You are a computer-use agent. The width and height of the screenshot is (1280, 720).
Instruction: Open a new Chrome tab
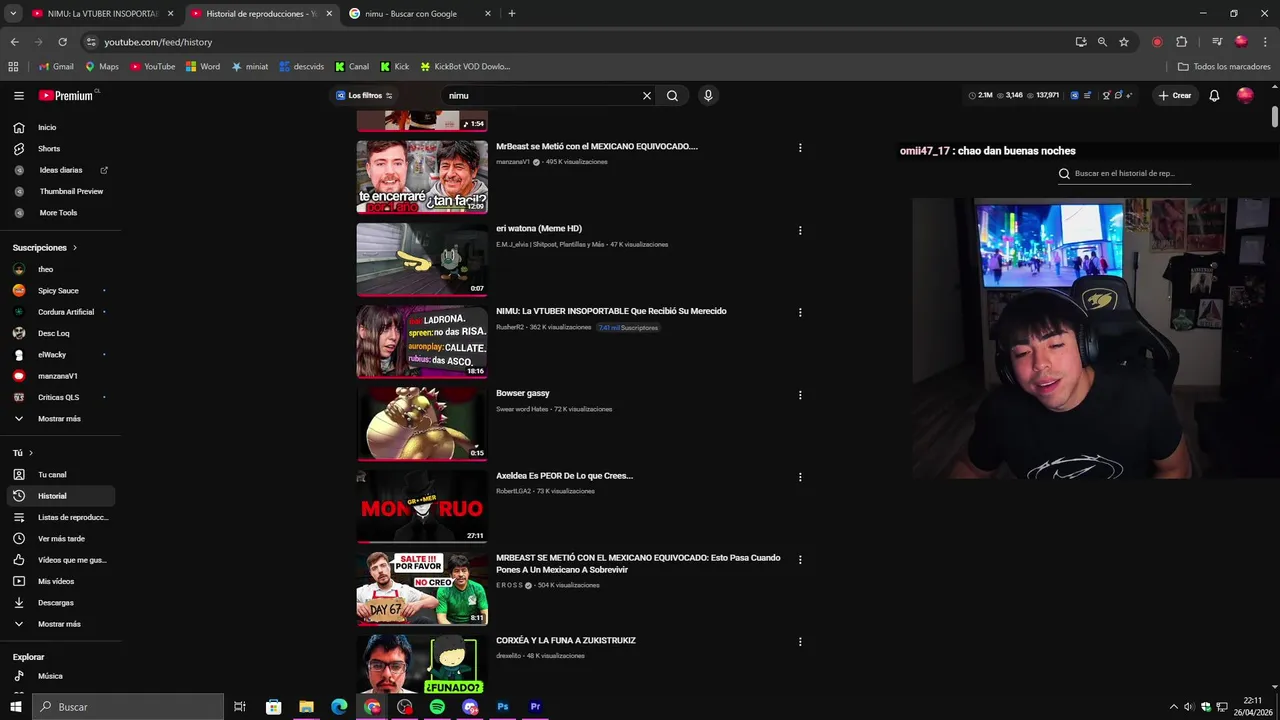pyautogui.click(x=512, y=14)
